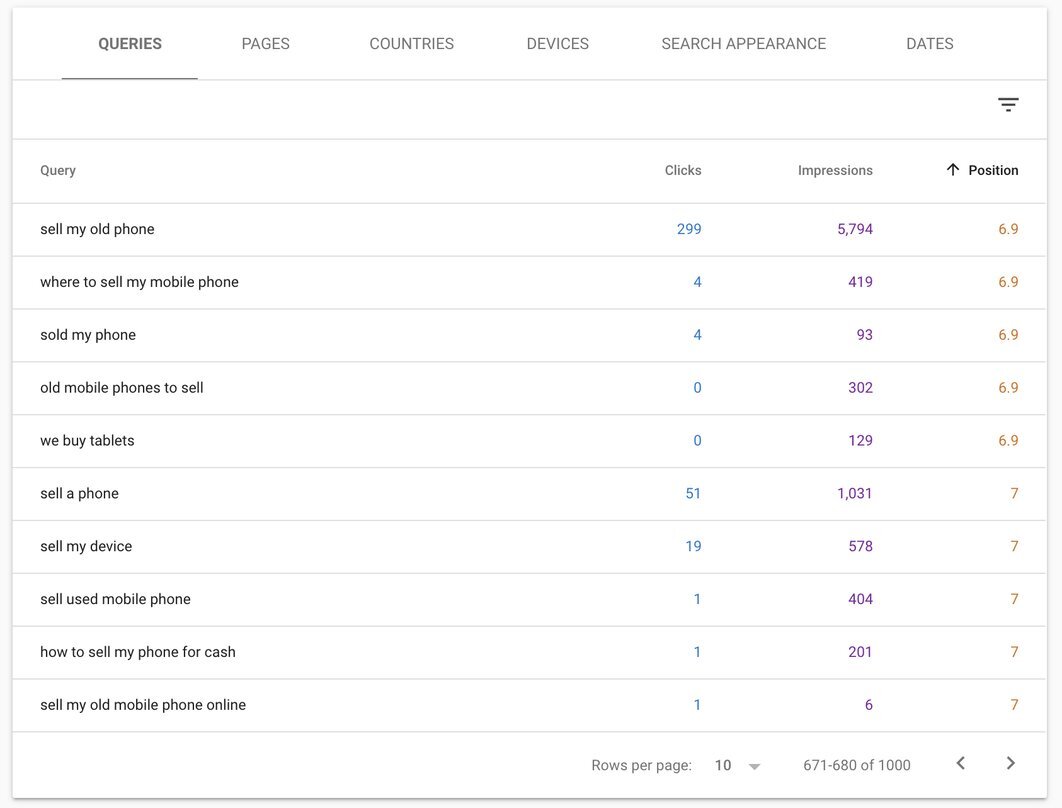Screen dimensions: 1062x808
Task: Select the Queries tab
Action: tap(129, 44)
